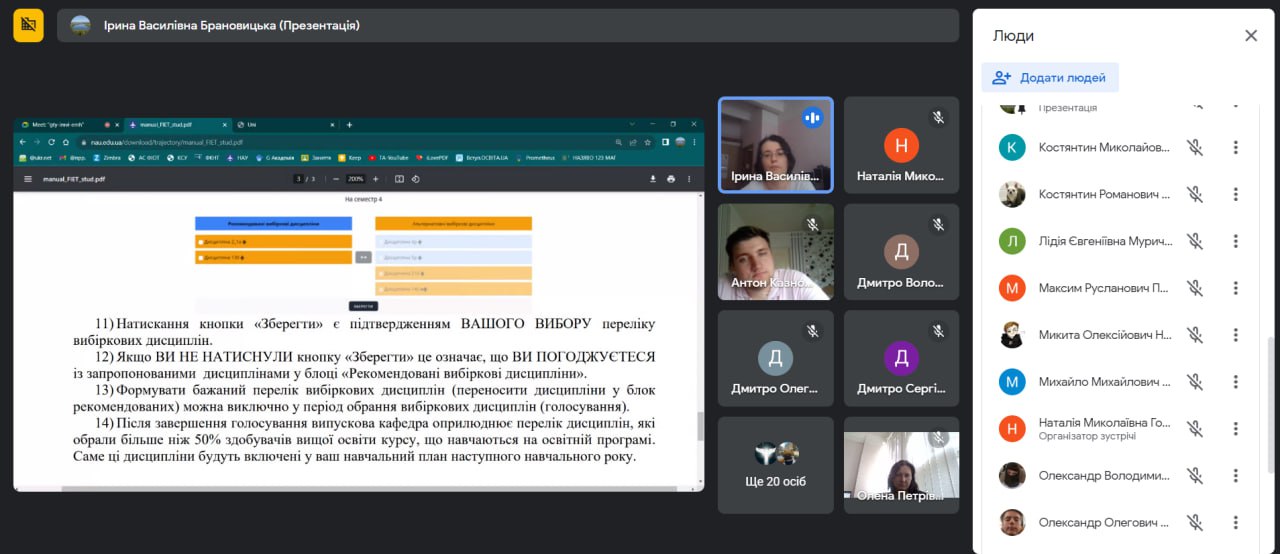The width and height of the screenshot is (1280, 554).
Task: Close the People side panel
Action: pos(1250,36)
